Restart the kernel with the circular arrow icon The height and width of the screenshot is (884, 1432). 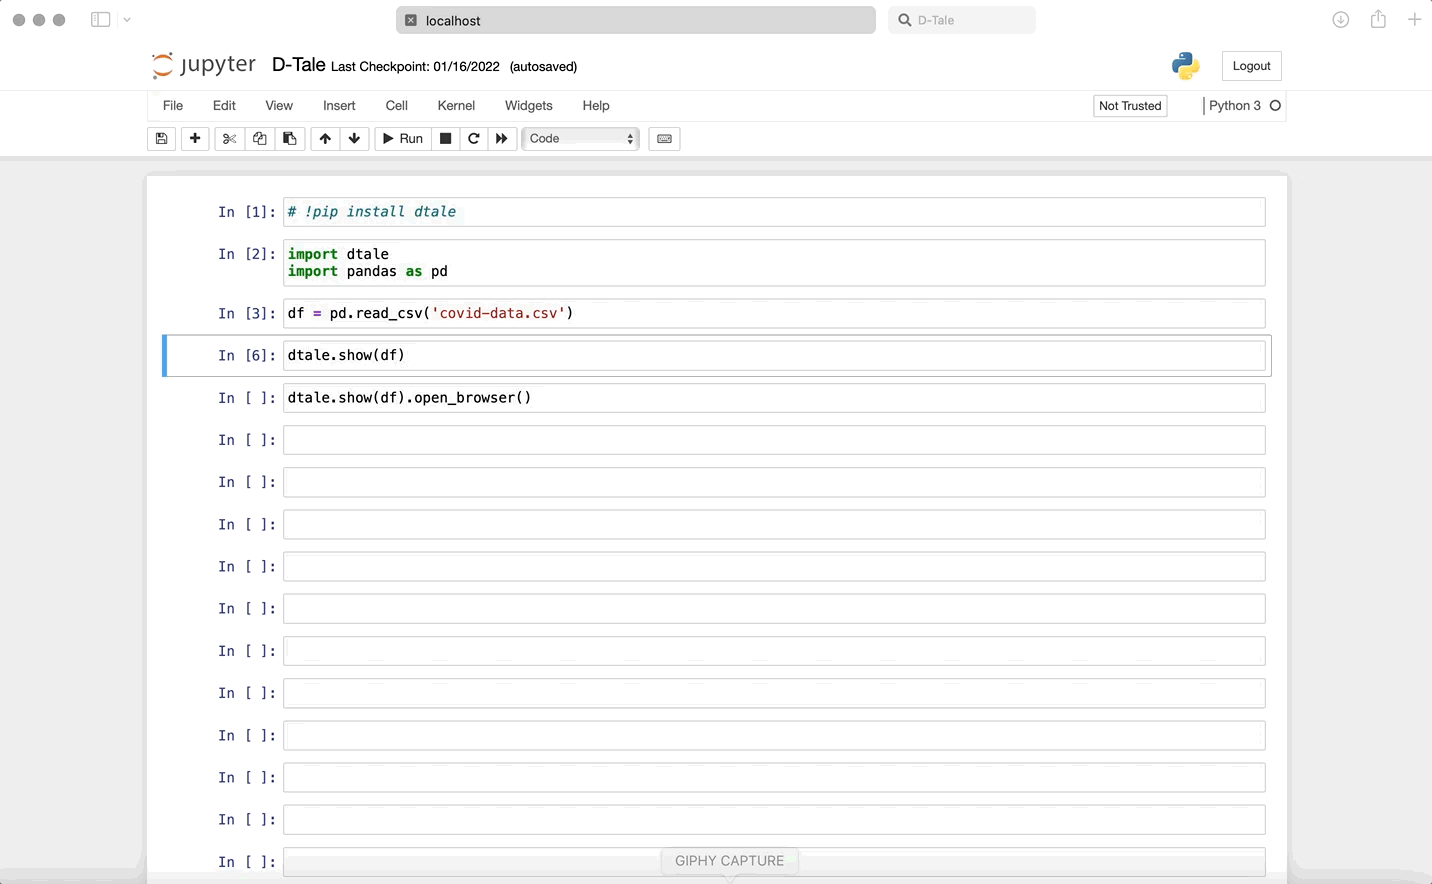tap(474, 139)
